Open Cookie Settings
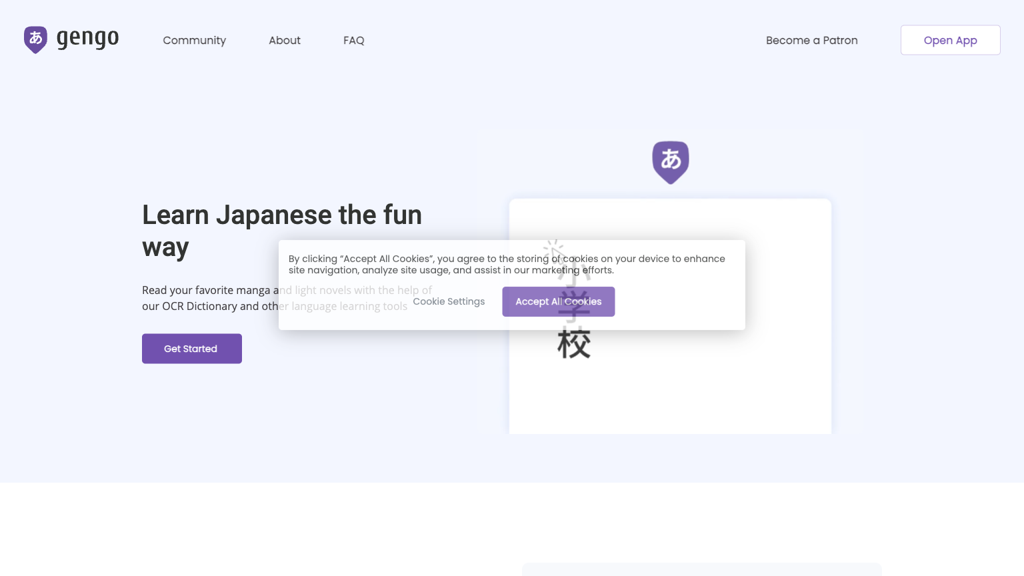Image resolution: width=1024 pixels, height=576 pixels. (x=448, y=301)
